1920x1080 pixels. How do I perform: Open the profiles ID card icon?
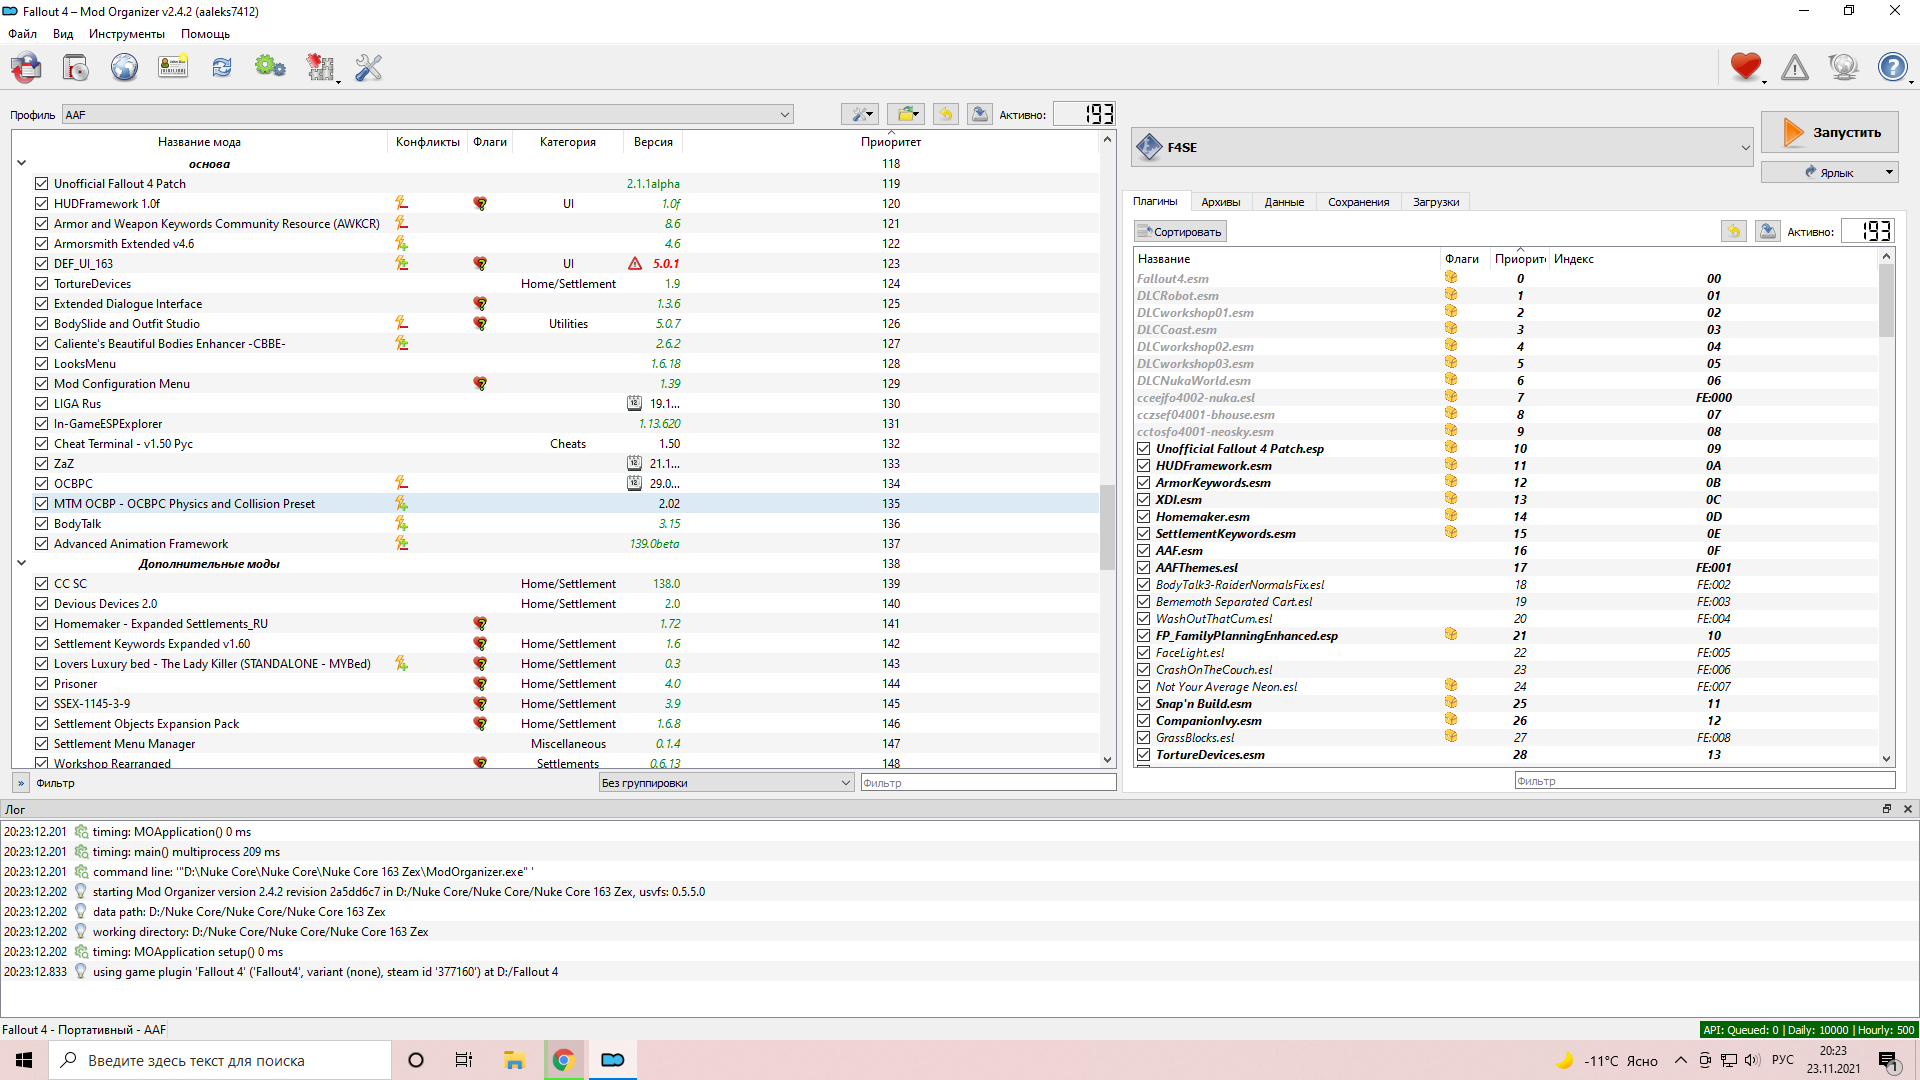(173, 68)
